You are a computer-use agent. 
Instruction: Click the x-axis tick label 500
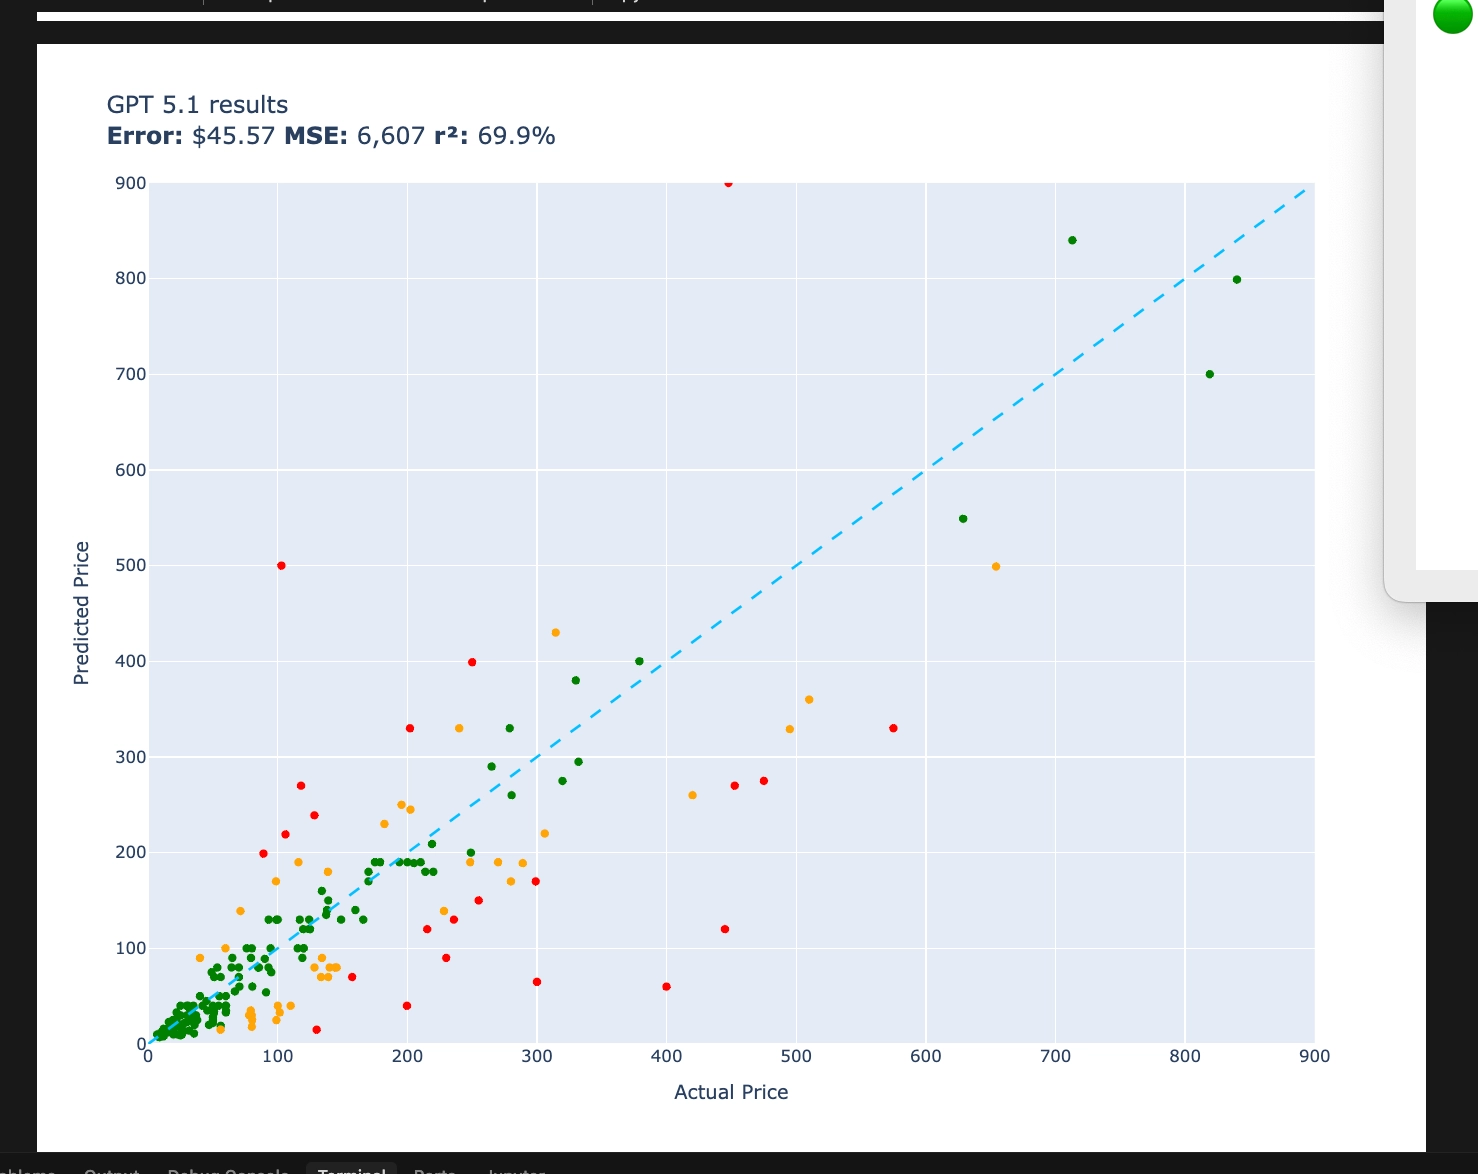coord(796,1057)
